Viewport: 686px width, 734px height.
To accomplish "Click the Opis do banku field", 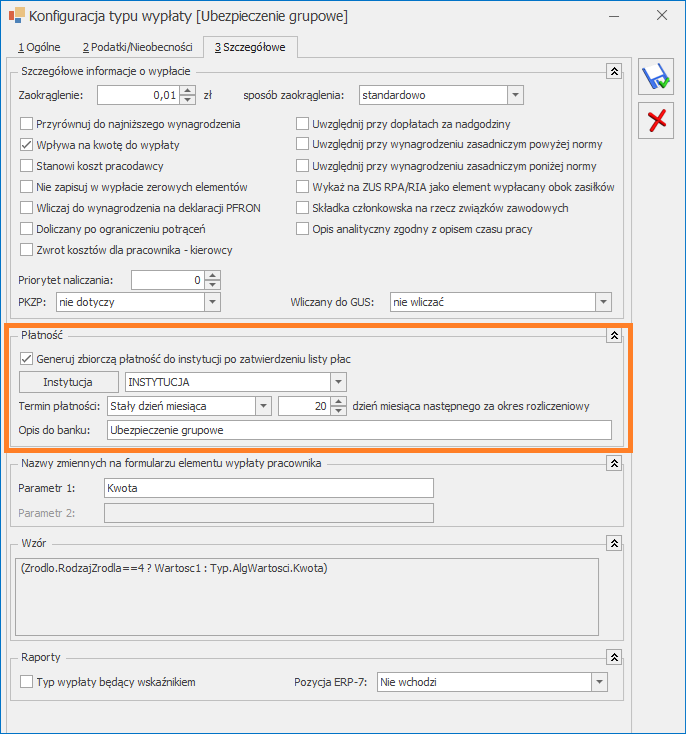I will pyautogui.click(x=359, y=430).
